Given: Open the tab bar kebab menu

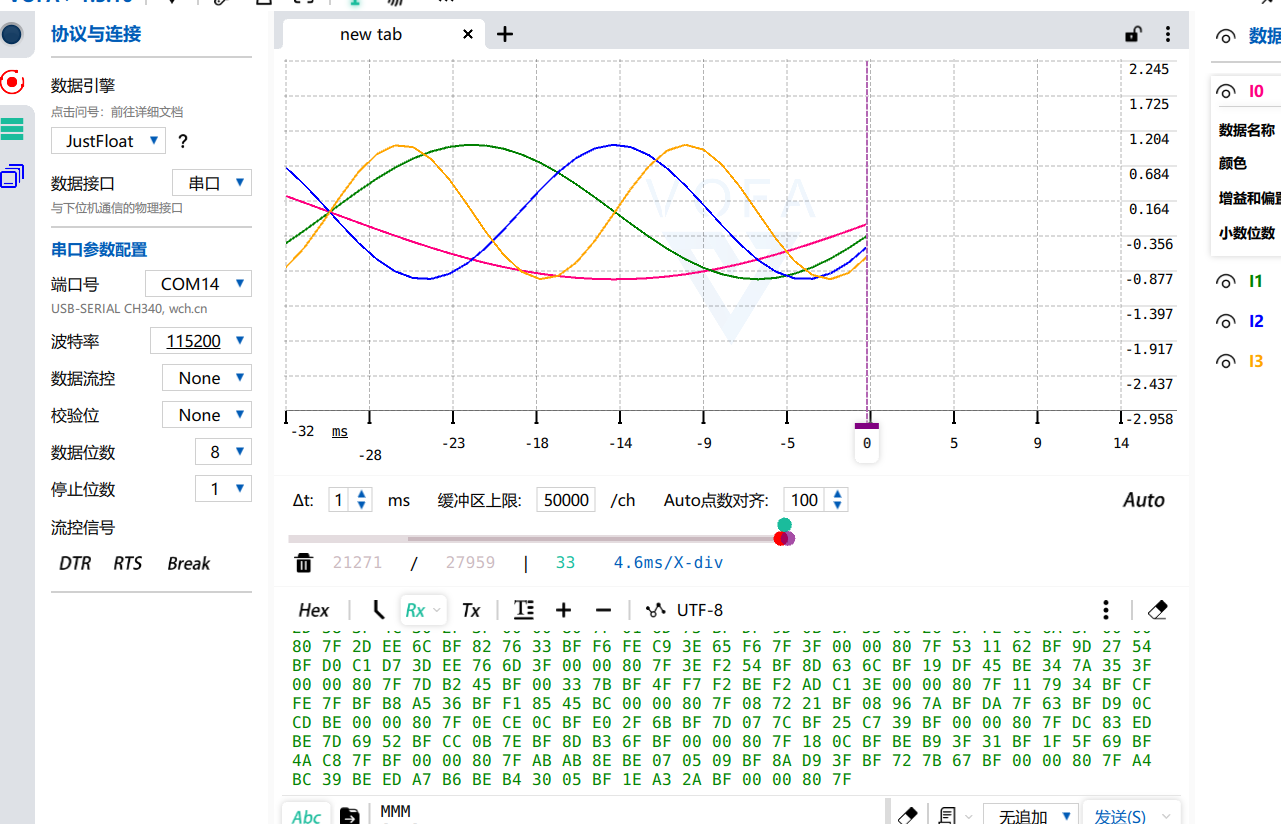Looking at the screenshot, I should click(x=1168, y=34).
